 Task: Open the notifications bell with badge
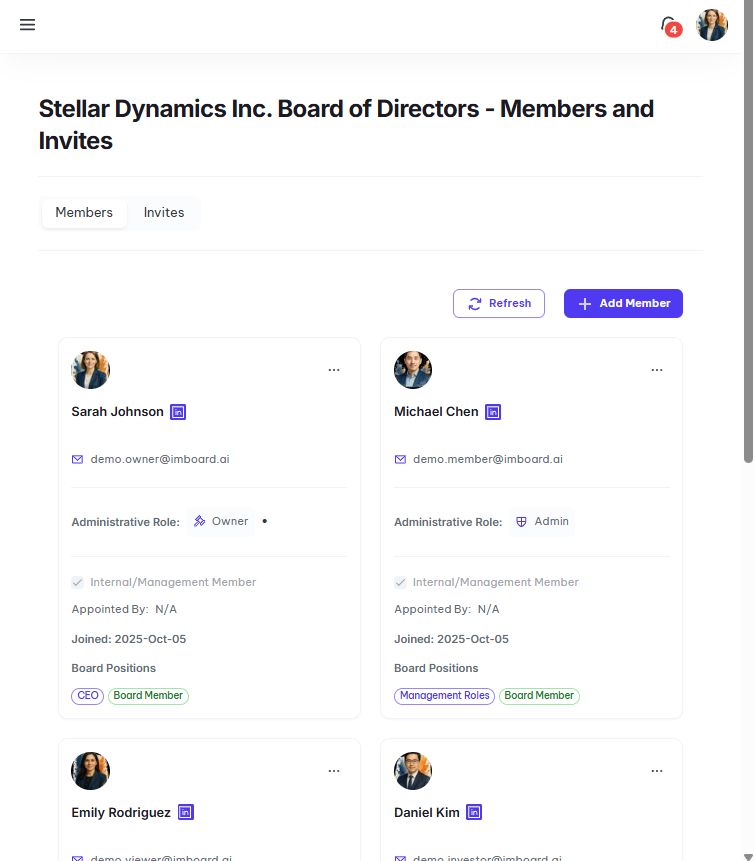coord(670,26)
